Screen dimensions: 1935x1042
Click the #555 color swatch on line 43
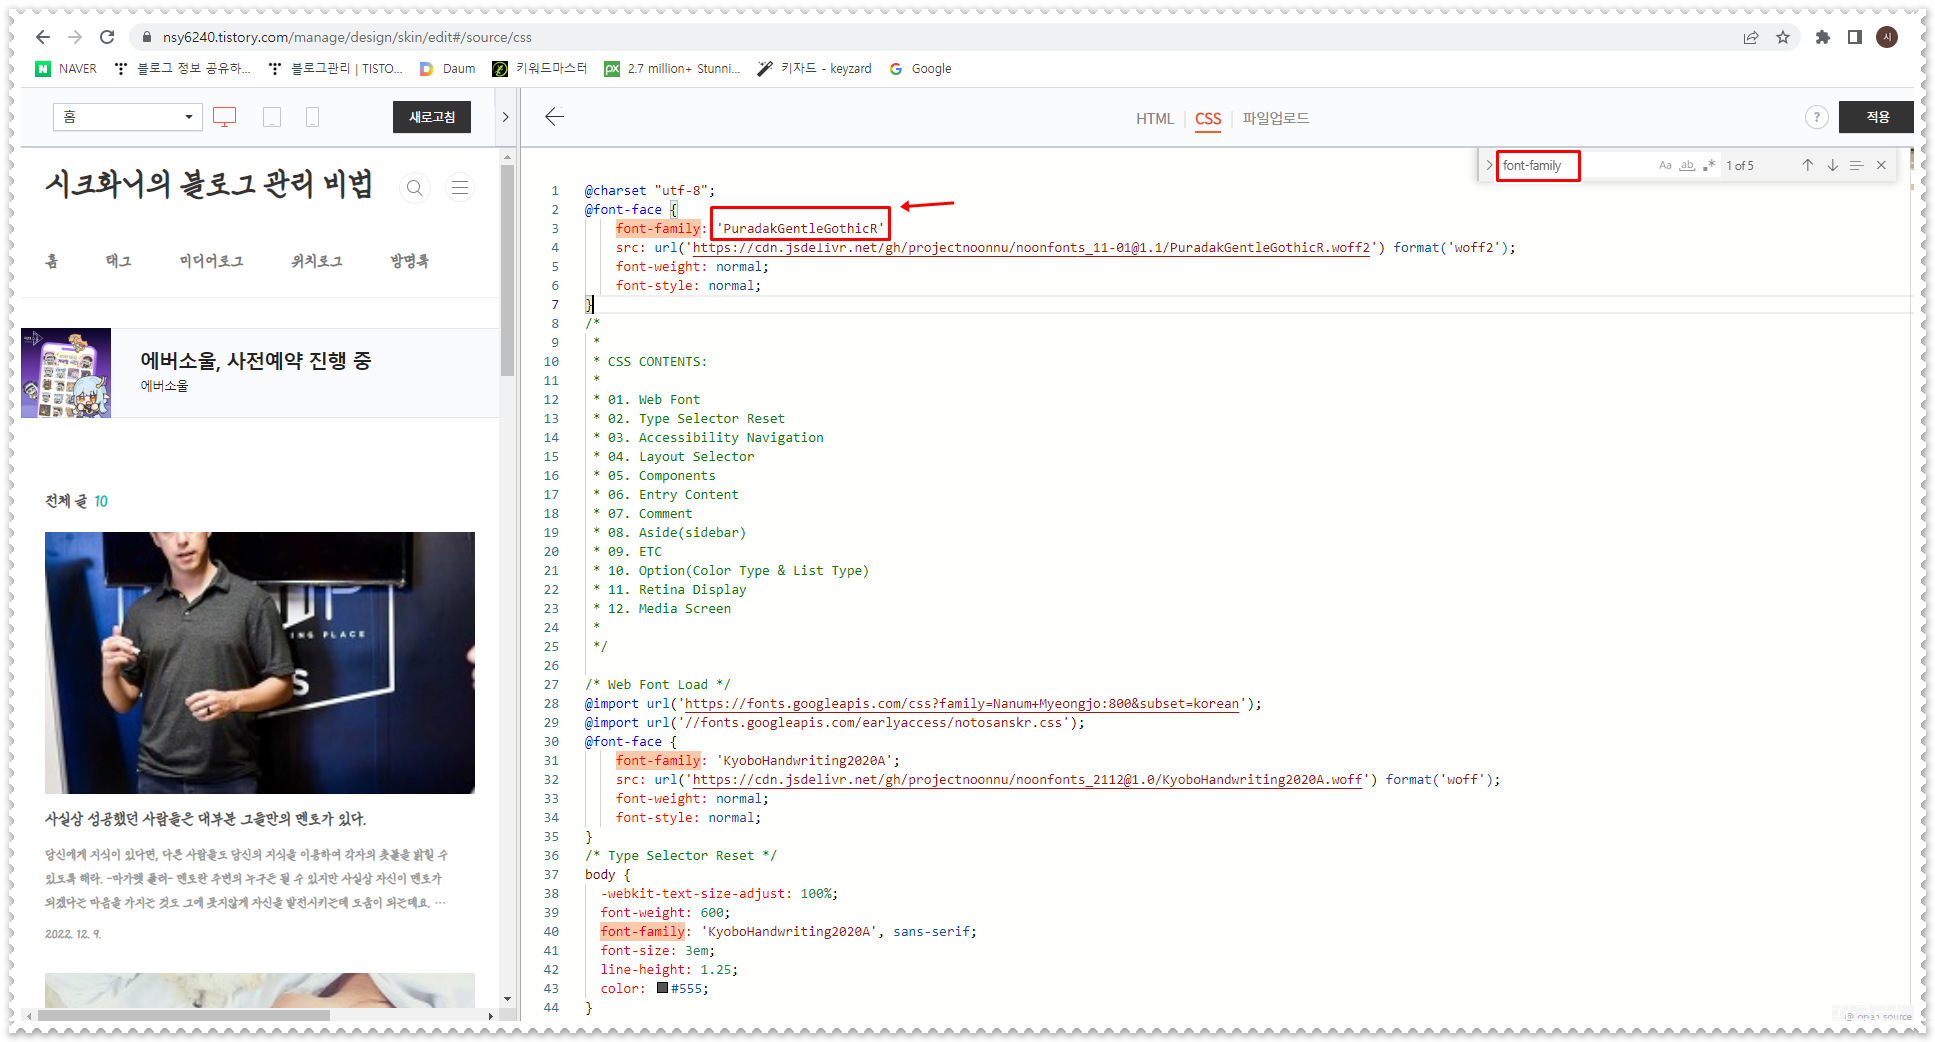click(662, 988)
